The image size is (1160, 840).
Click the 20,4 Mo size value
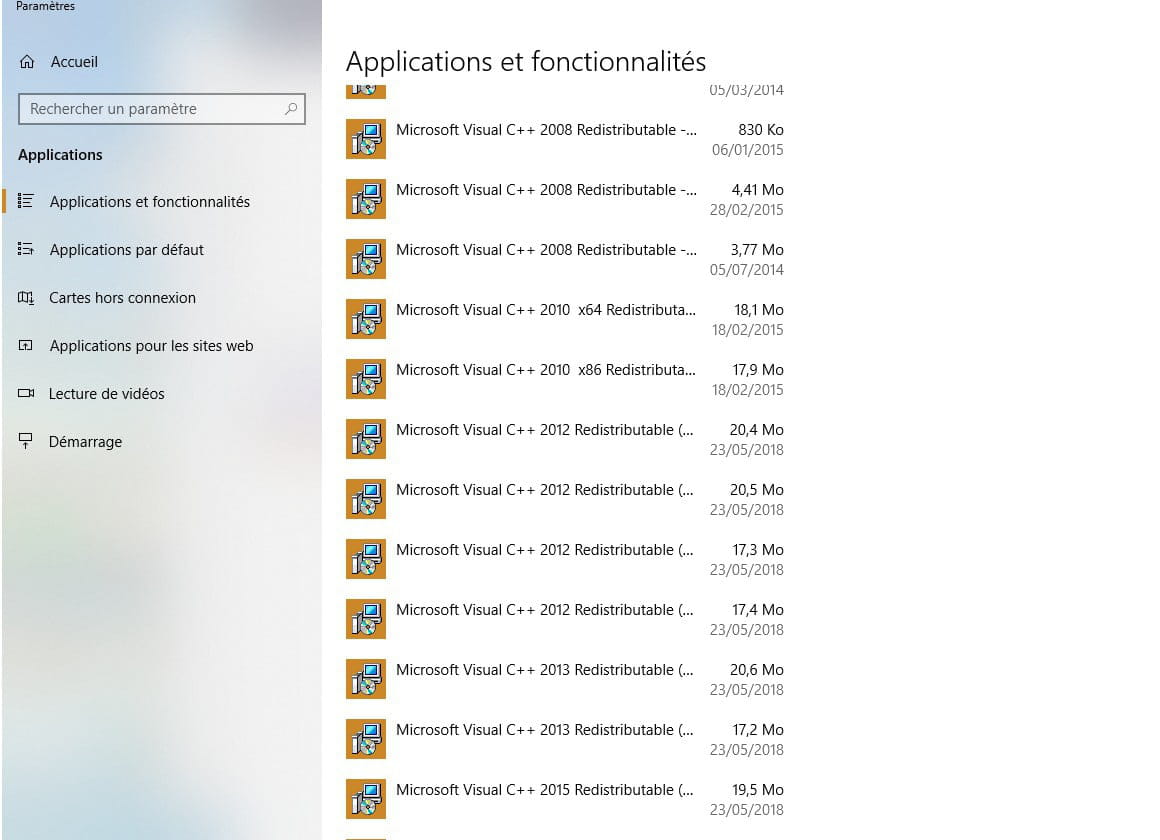point(757,429)
